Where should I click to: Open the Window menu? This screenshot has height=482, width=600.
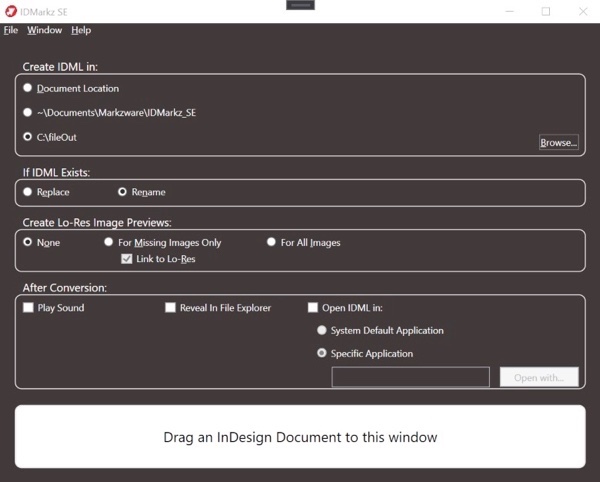coord(44,30)
